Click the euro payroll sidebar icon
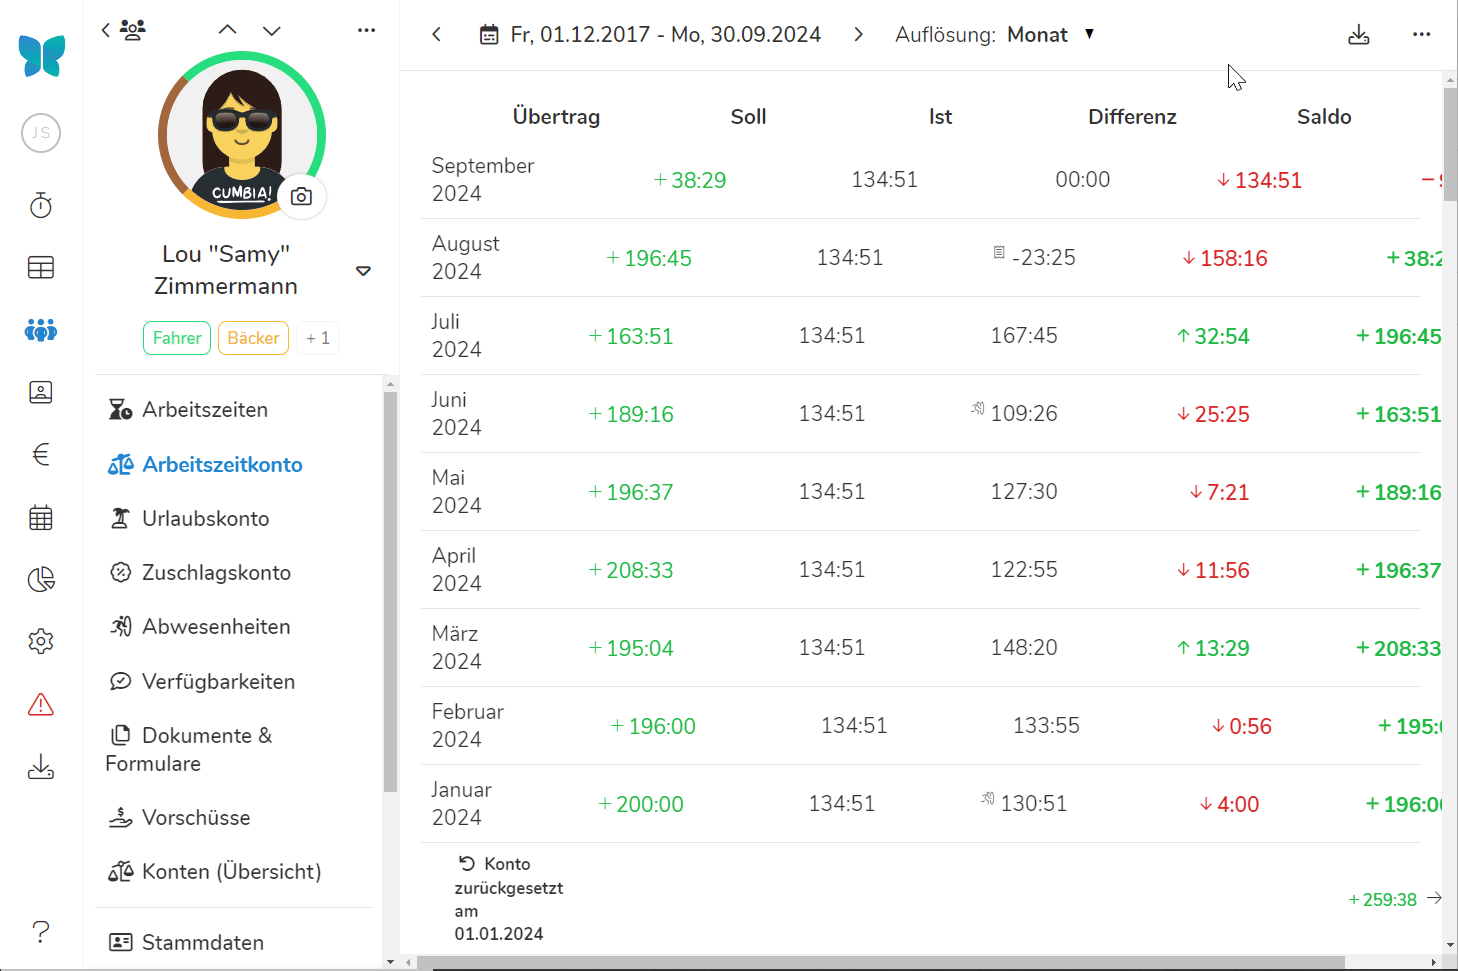 [41, 455]
